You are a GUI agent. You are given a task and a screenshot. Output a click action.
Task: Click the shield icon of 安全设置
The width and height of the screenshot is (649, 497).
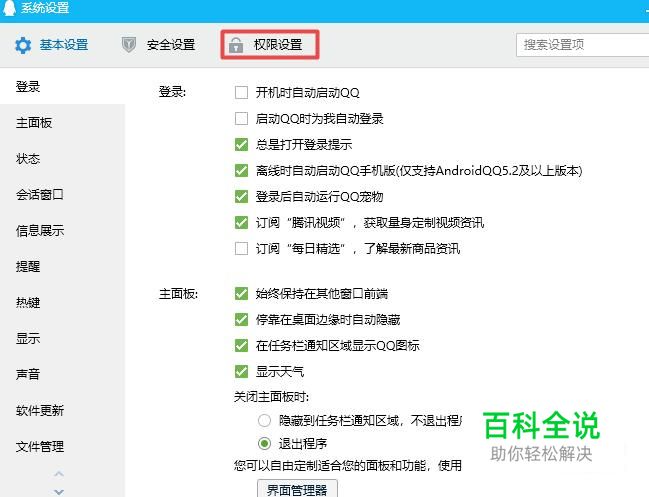129,45
